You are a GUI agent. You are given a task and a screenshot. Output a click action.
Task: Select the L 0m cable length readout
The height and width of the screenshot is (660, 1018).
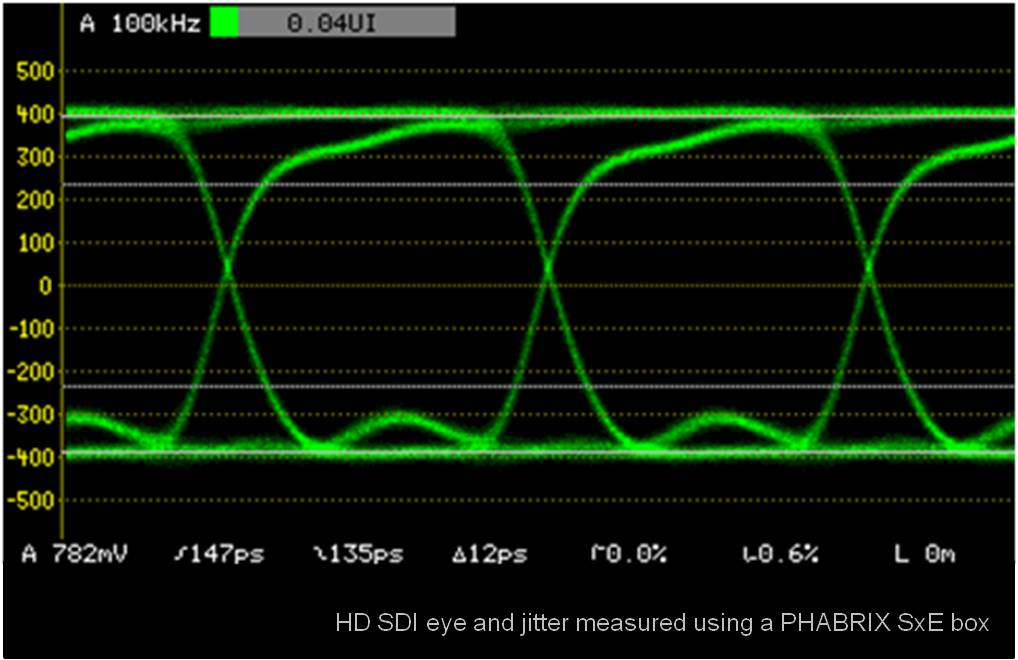924,553
